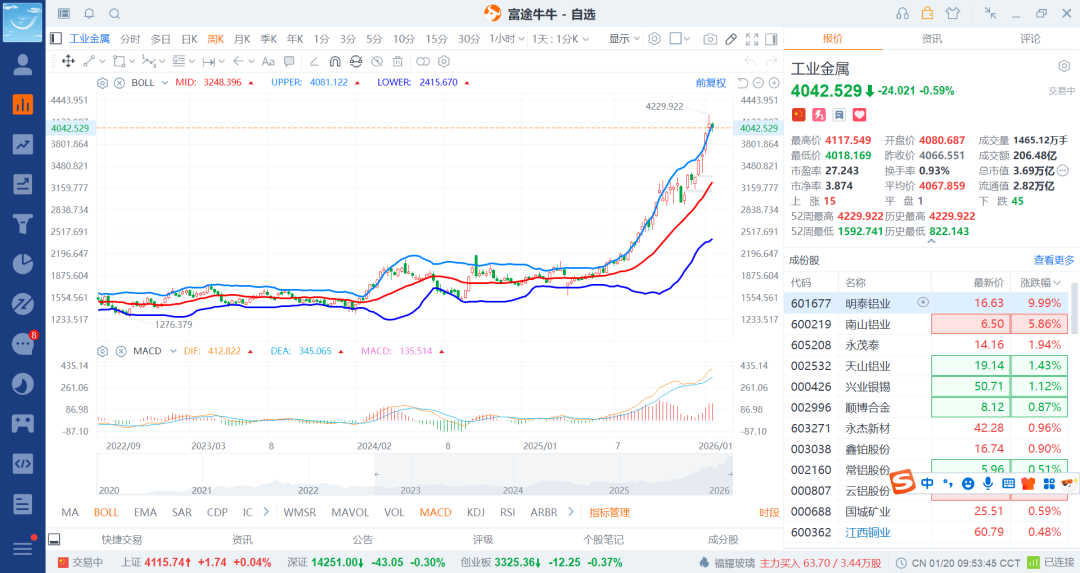
Task: Remove the BOLL indicator with X icon
Action: coord(119,82)
